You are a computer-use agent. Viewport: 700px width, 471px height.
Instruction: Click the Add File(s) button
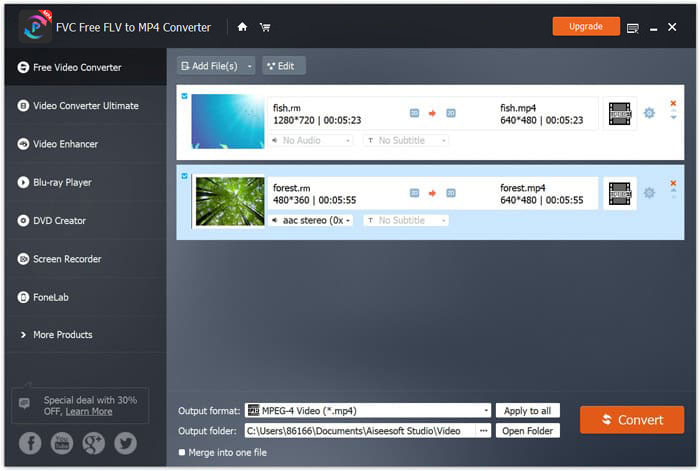pos(210,66)
